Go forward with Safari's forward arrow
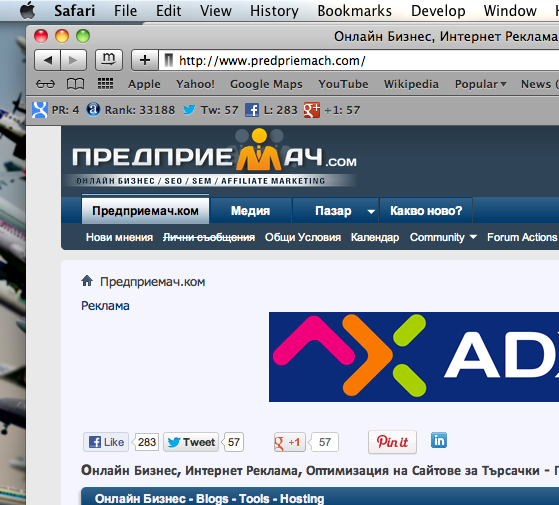This screenshot has height=505, width=559. (x=74, y=60)
